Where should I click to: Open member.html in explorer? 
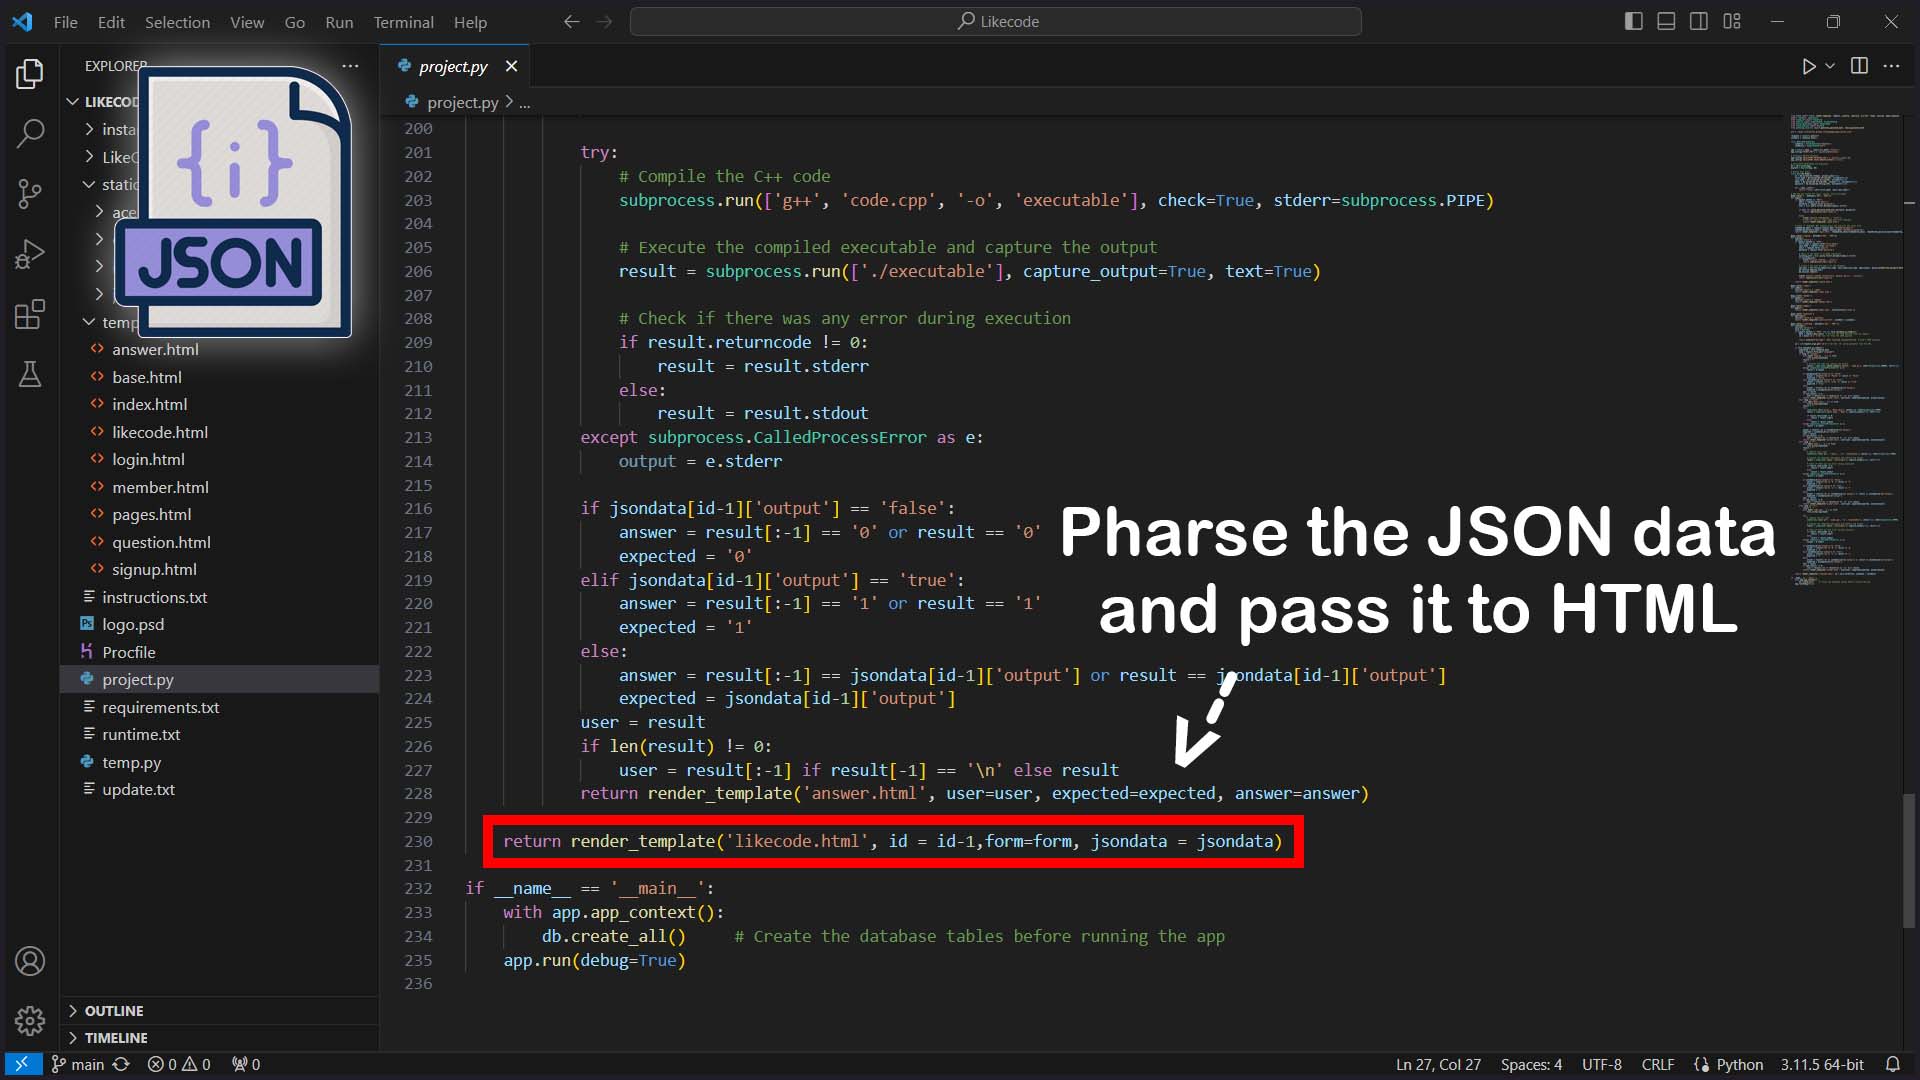pos(160,487)
